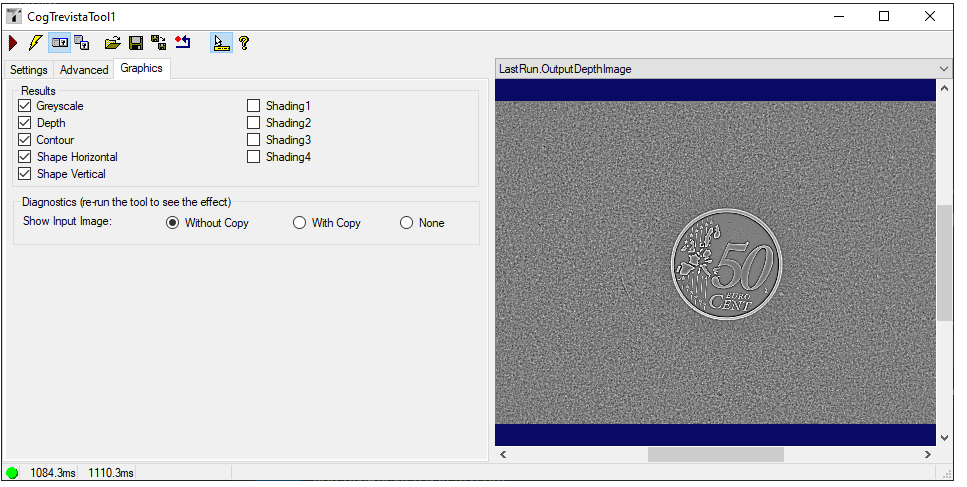Select the Without Copy radio button
This screenshot has height=487, width=967.
tap(173, 223)
